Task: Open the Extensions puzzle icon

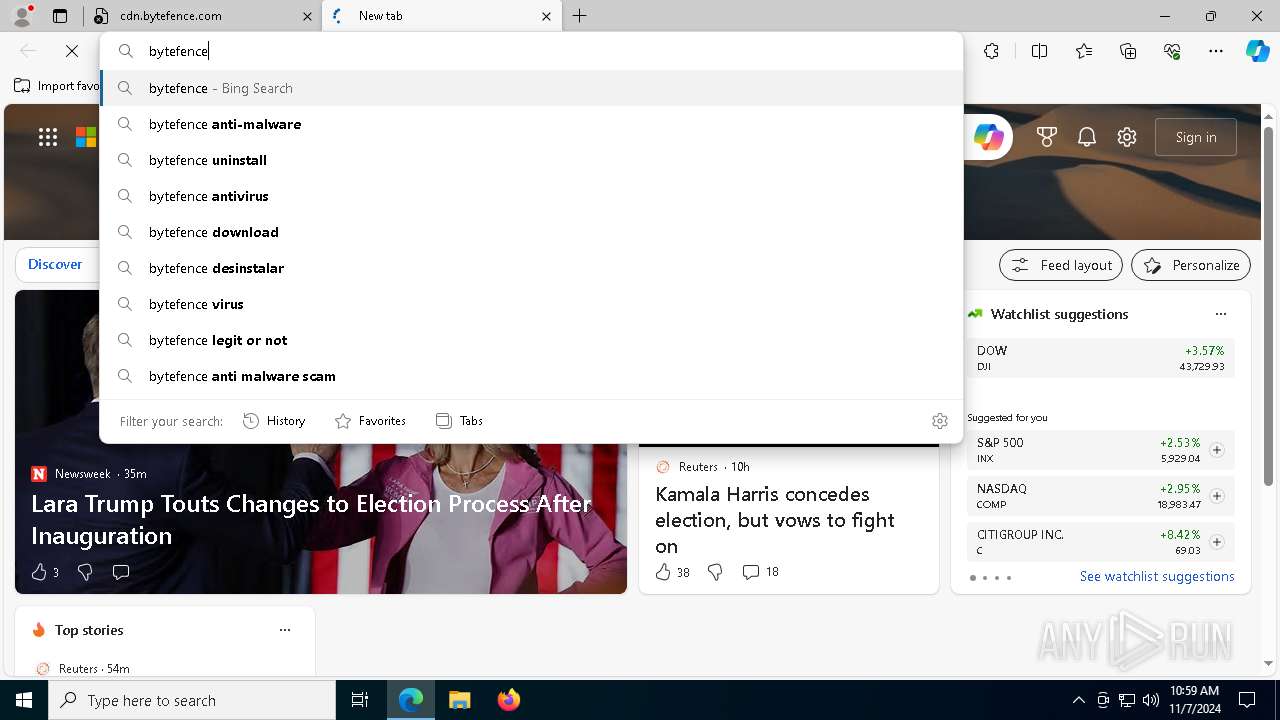Action: [991, 51]
